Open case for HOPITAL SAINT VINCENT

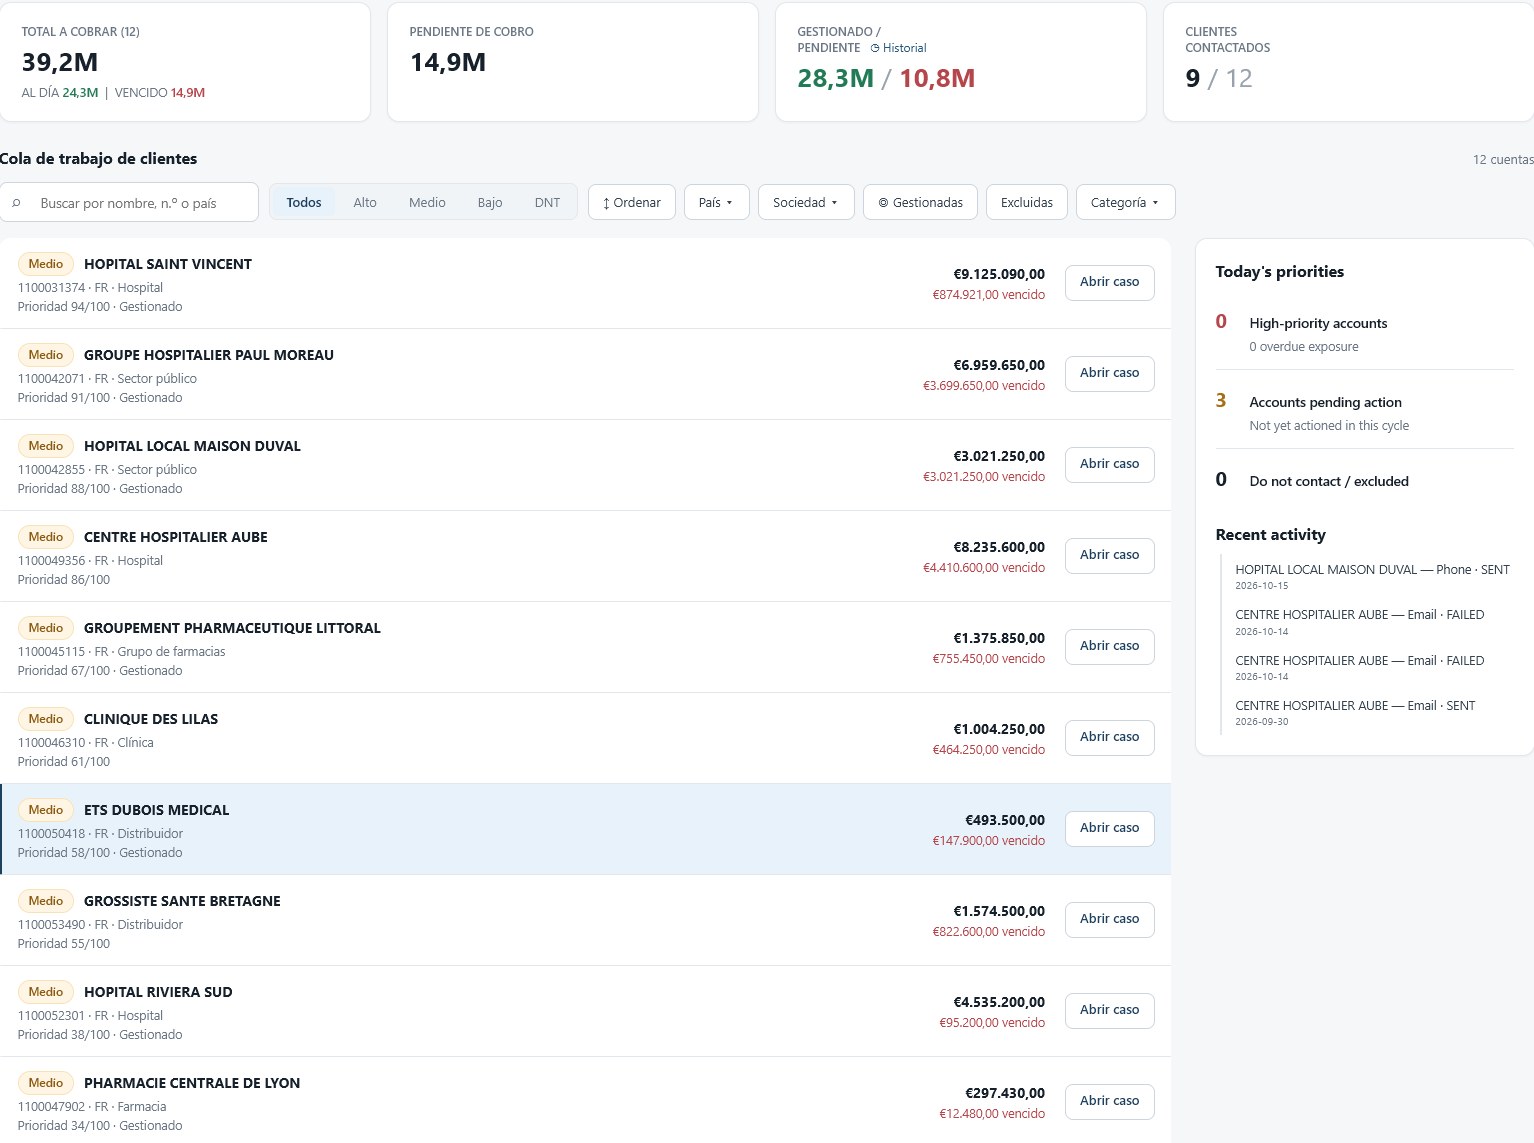coord(1110,282)
